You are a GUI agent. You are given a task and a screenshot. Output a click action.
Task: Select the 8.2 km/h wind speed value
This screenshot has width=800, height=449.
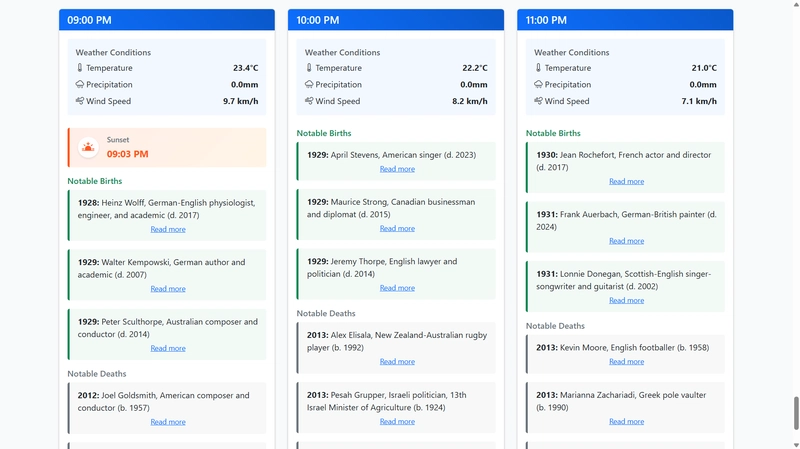click(x=469, y=101)
